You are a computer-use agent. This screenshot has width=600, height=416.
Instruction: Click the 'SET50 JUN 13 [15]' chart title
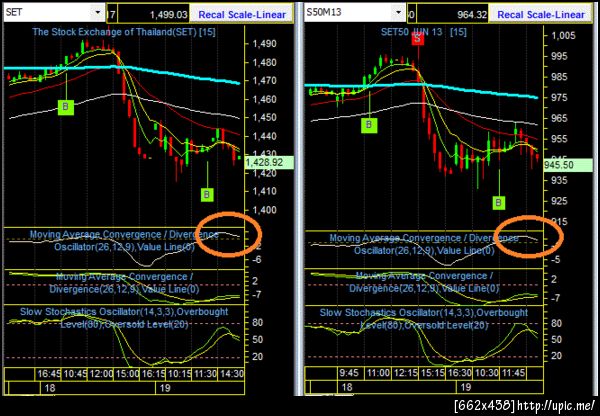click(424, 32)
